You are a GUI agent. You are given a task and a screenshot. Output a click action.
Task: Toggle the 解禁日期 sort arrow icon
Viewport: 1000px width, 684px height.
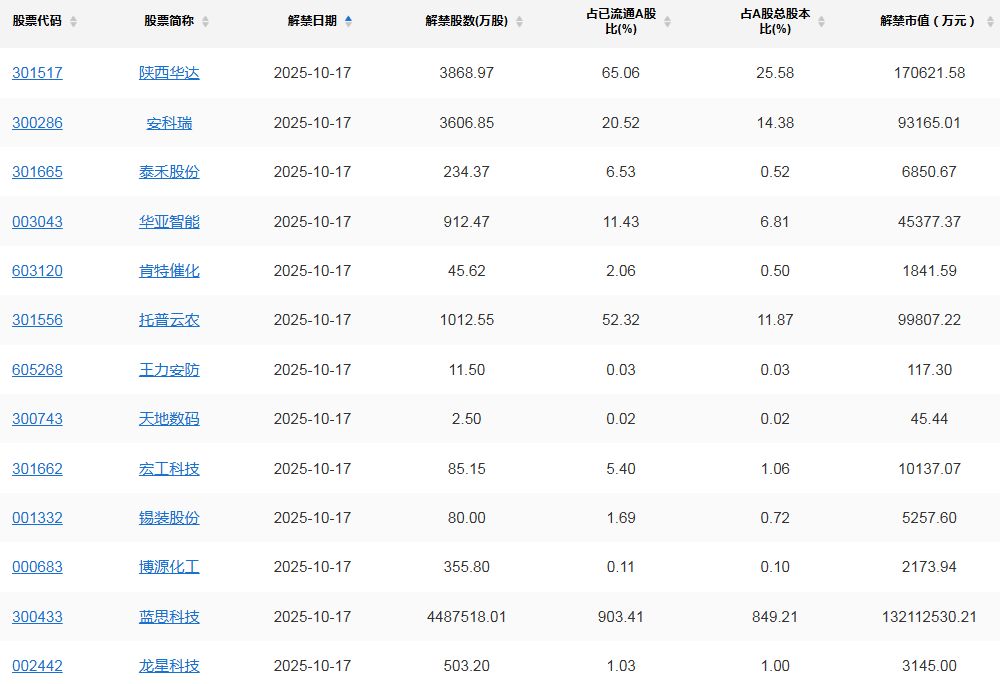[348, 21]
